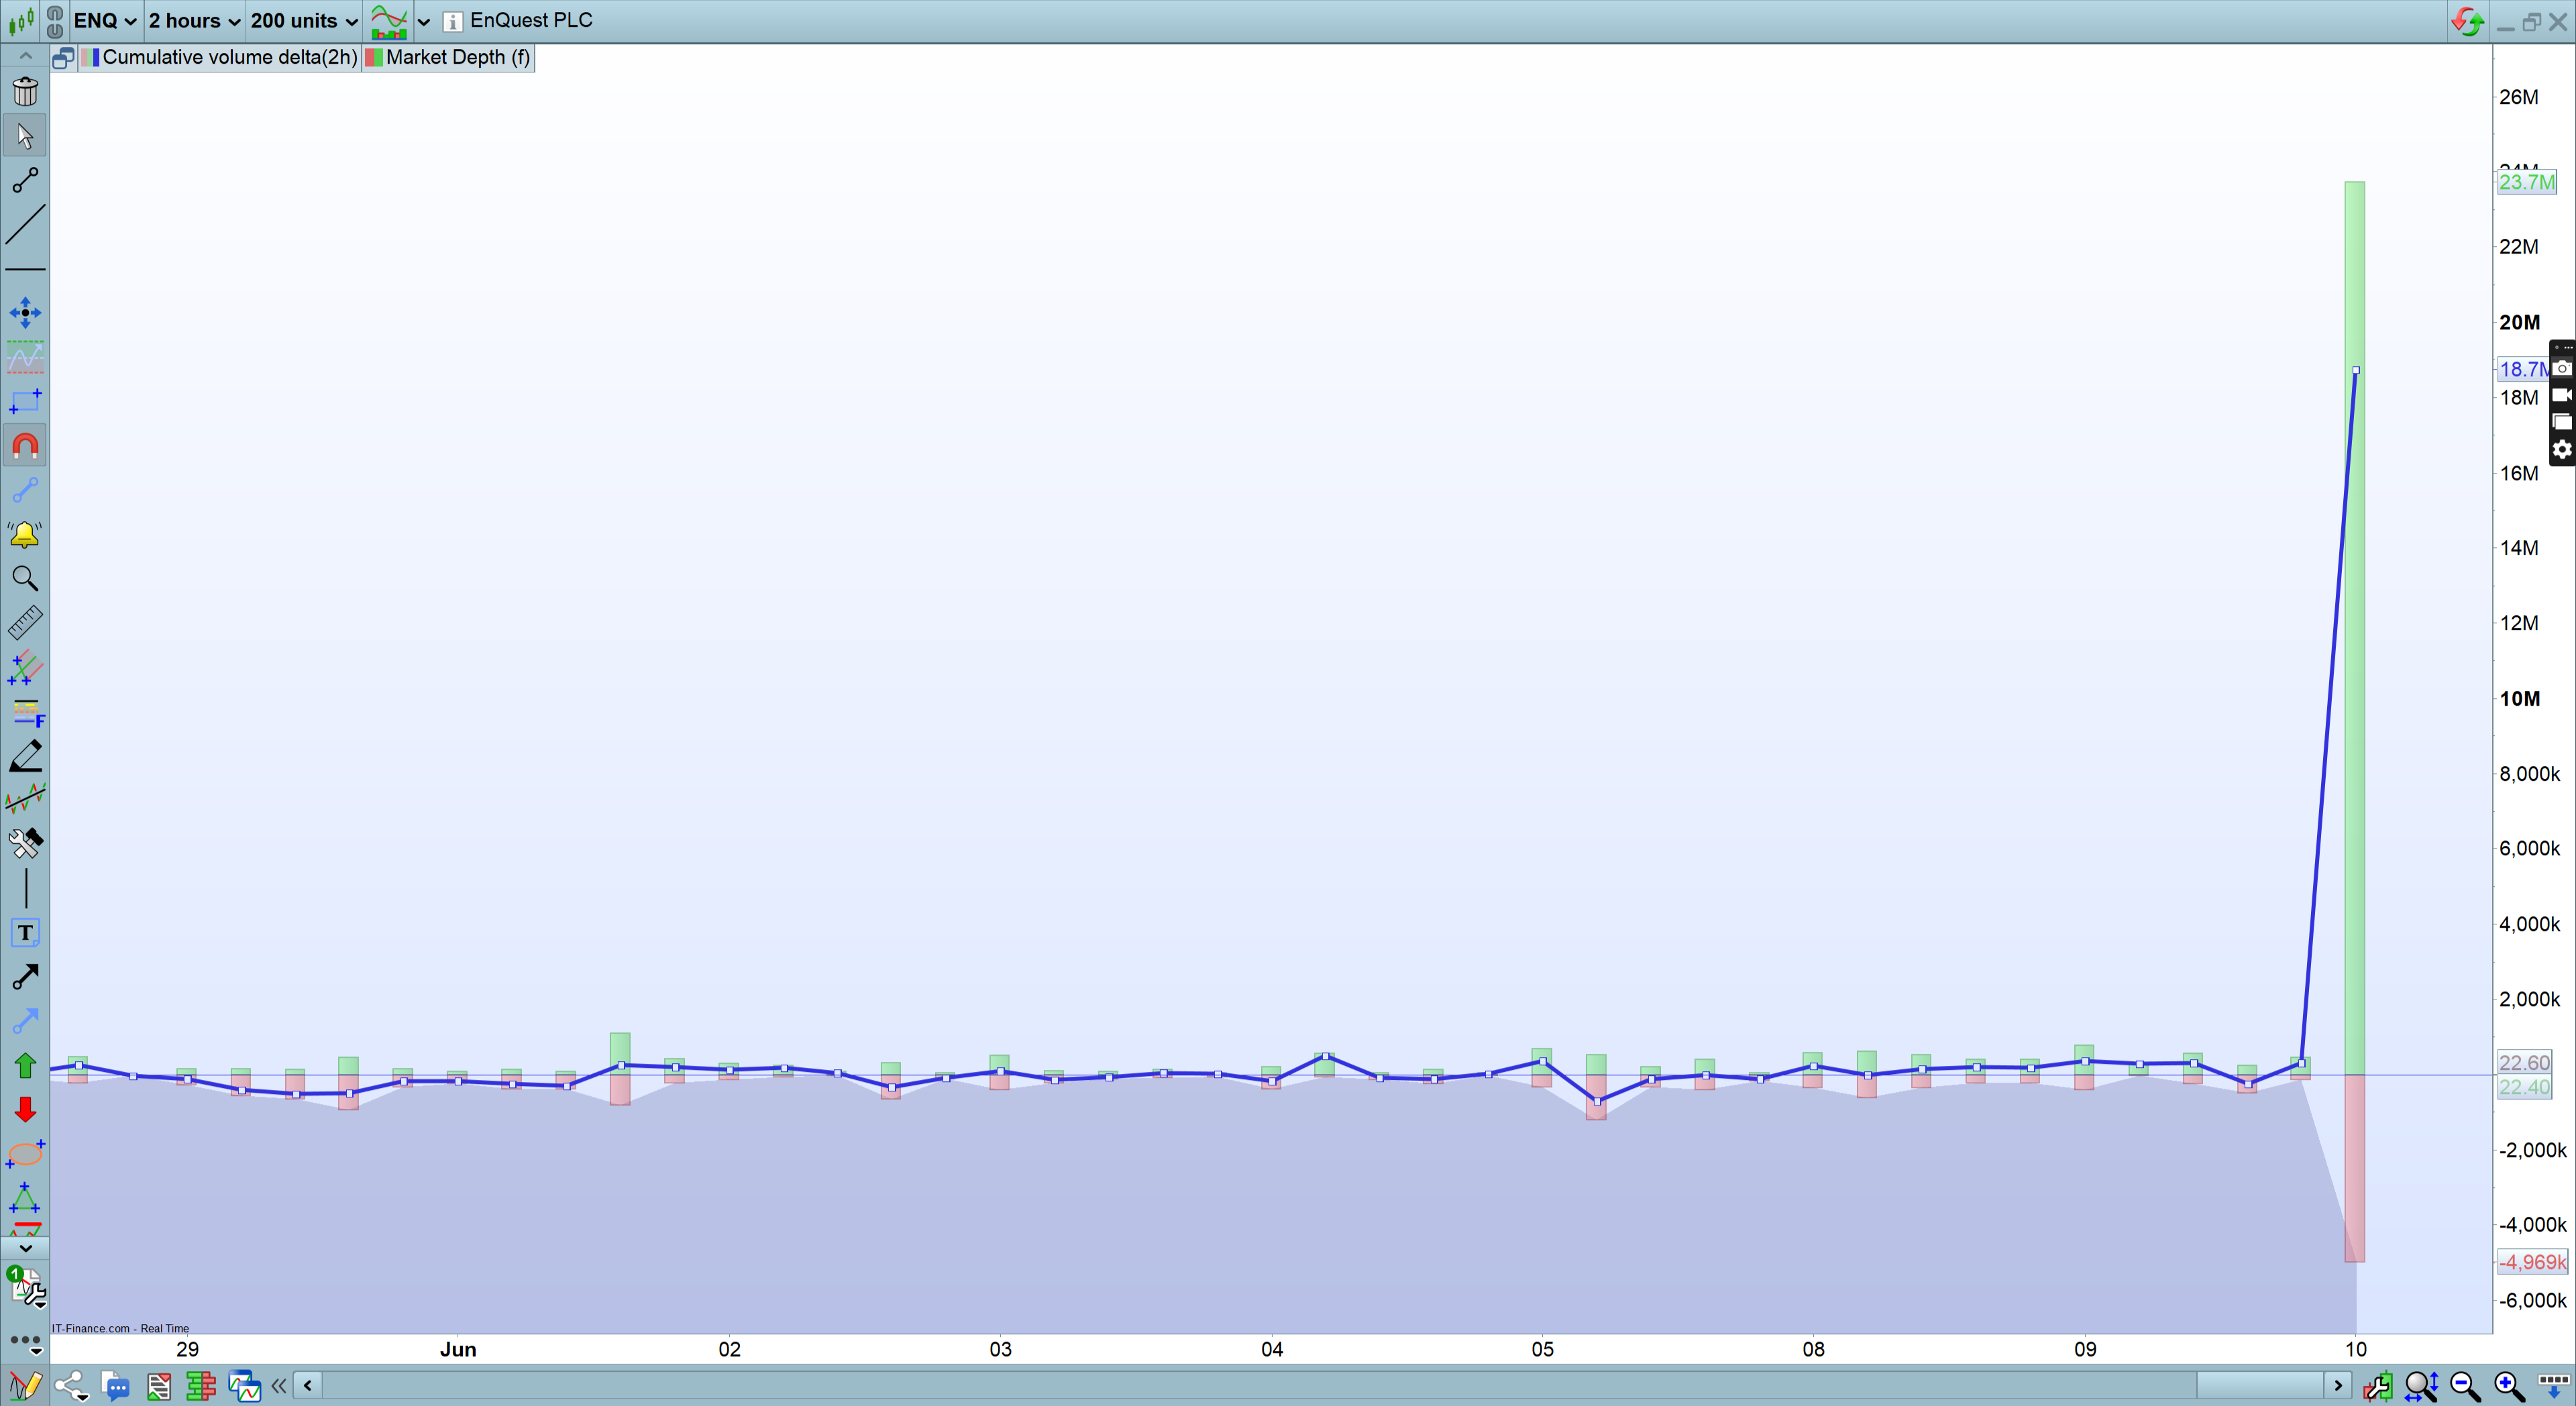Select the green triangle drawing tool

[x=25, y=1198]
